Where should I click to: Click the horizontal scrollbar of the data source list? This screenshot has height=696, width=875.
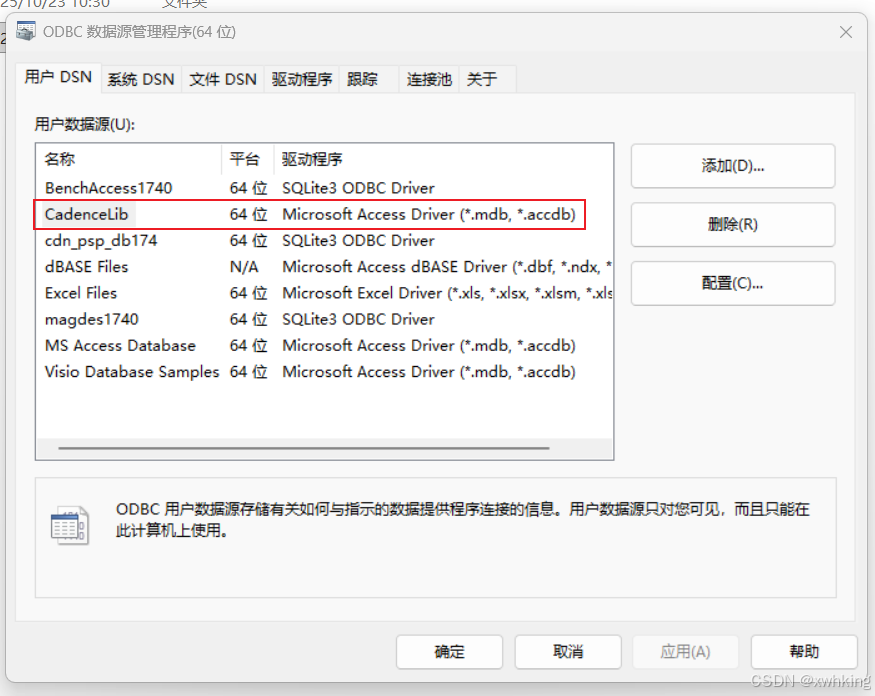click(x=304, y=448)
